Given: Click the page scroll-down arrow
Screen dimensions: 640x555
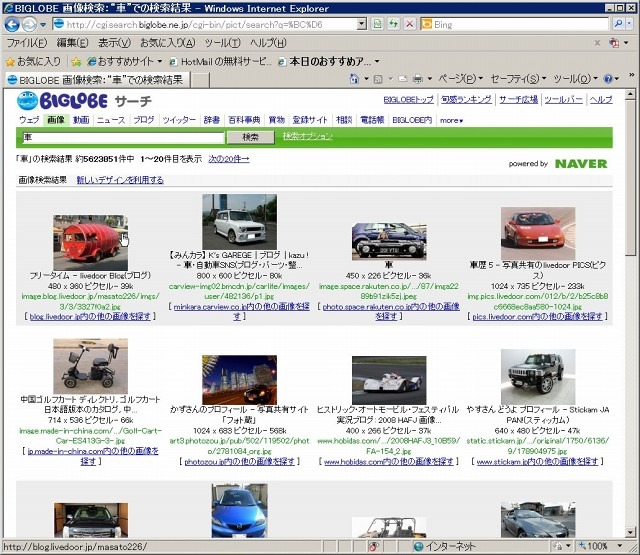Looking at the screenshot, I should click(x=630, y=532).
